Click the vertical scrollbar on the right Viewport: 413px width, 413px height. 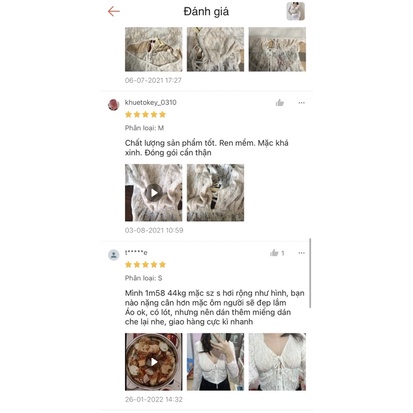tap(310, 273)
